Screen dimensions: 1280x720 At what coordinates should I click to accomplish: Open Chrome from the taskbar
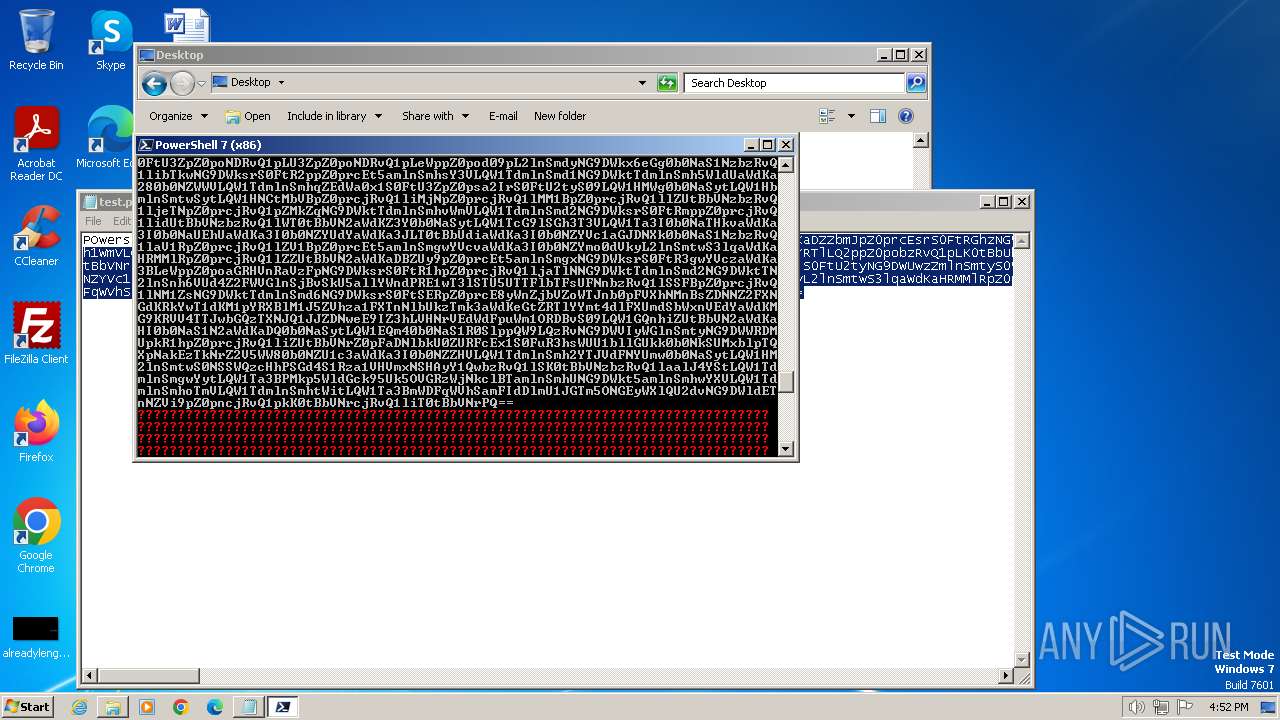(181, 707)
